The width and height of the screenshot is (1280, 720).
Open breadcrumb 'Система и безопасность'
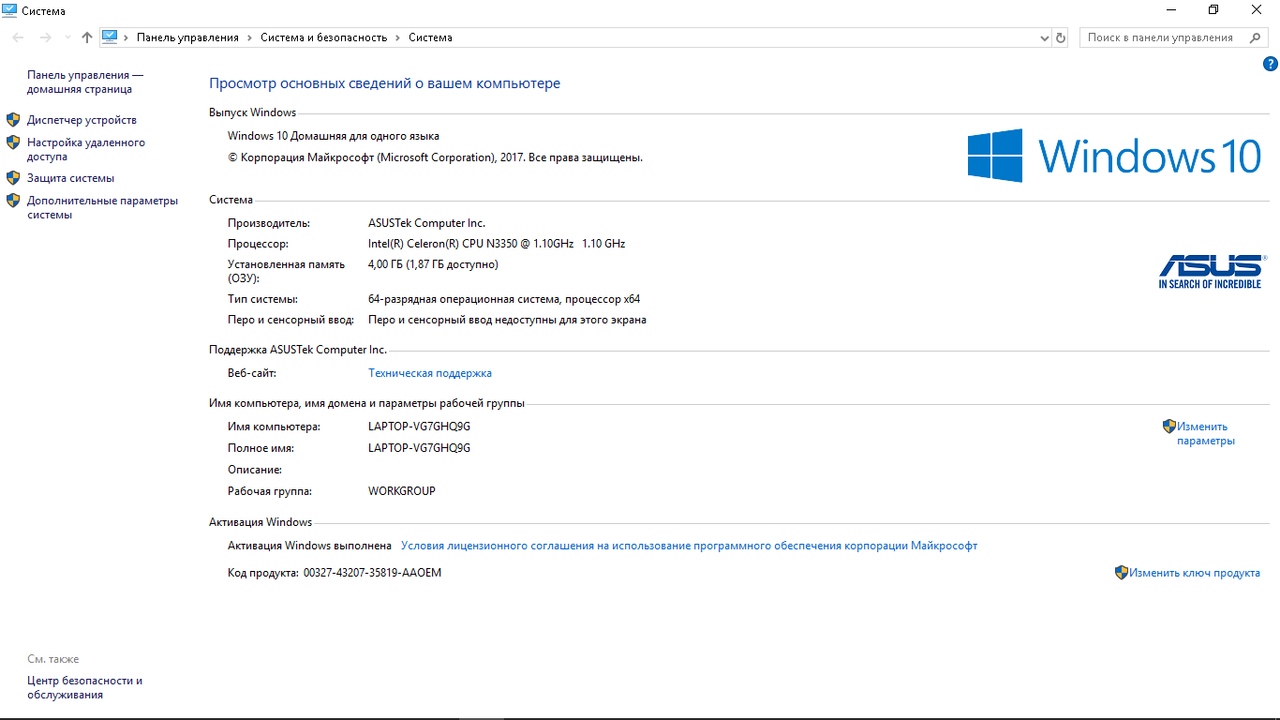coord(324,37)
